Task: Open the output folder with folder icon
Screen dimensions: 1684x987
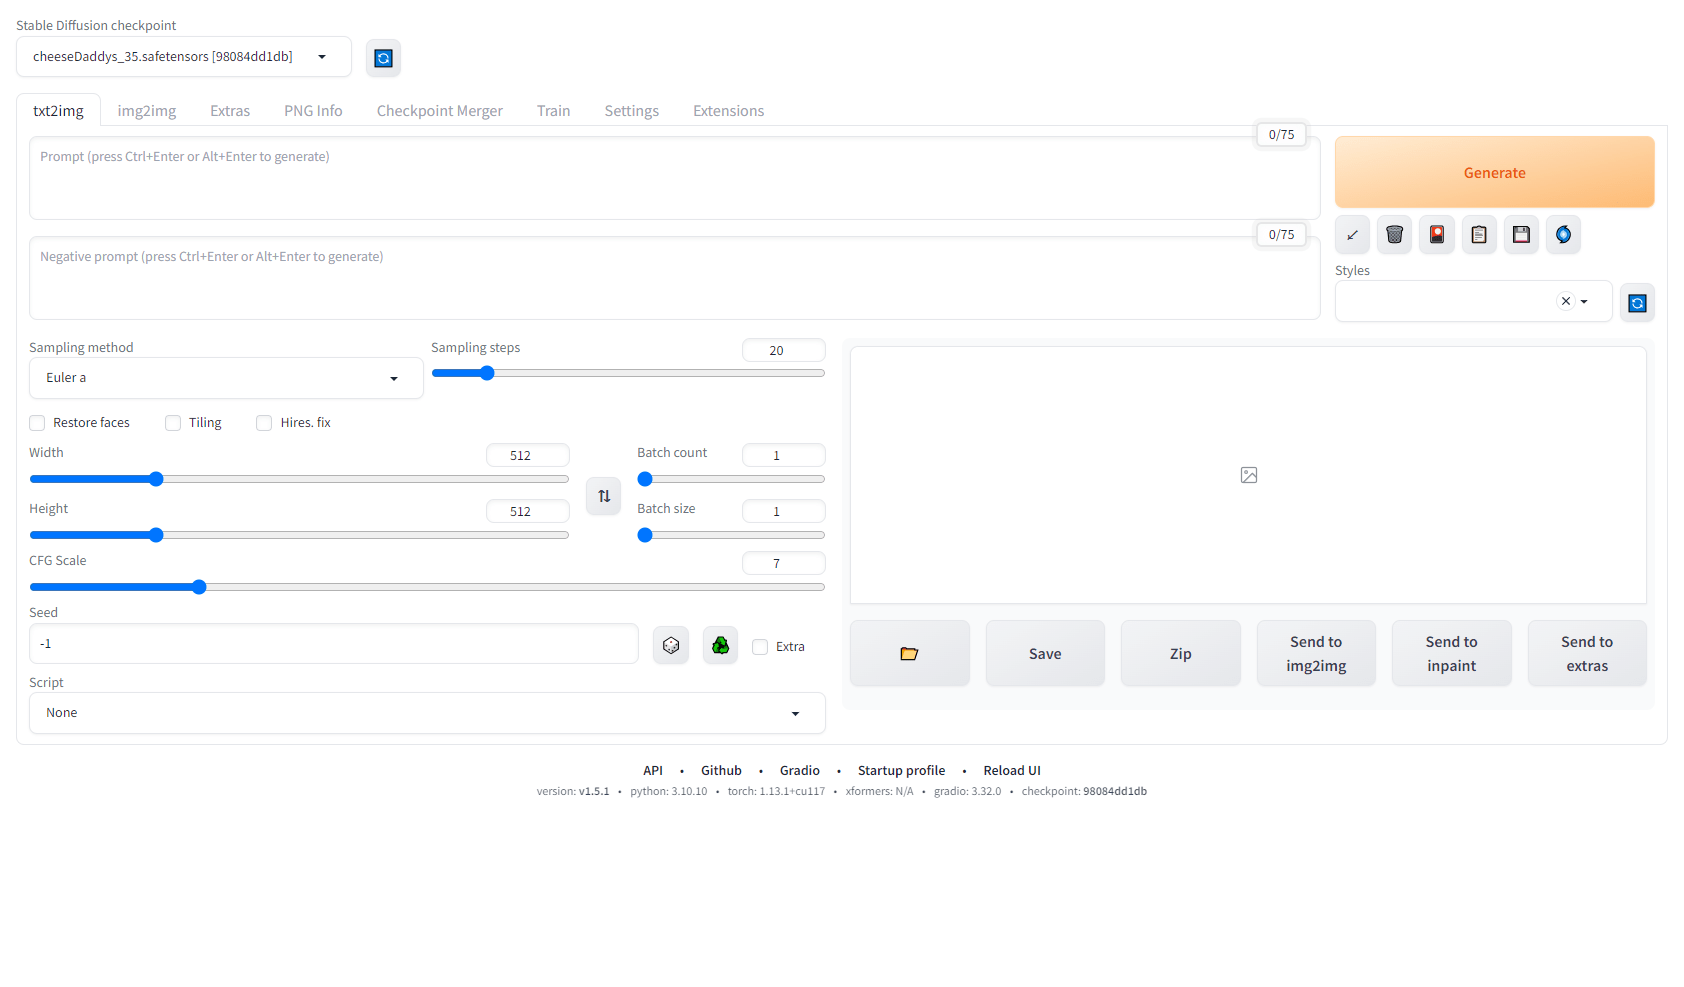Action: coord(909,654)
